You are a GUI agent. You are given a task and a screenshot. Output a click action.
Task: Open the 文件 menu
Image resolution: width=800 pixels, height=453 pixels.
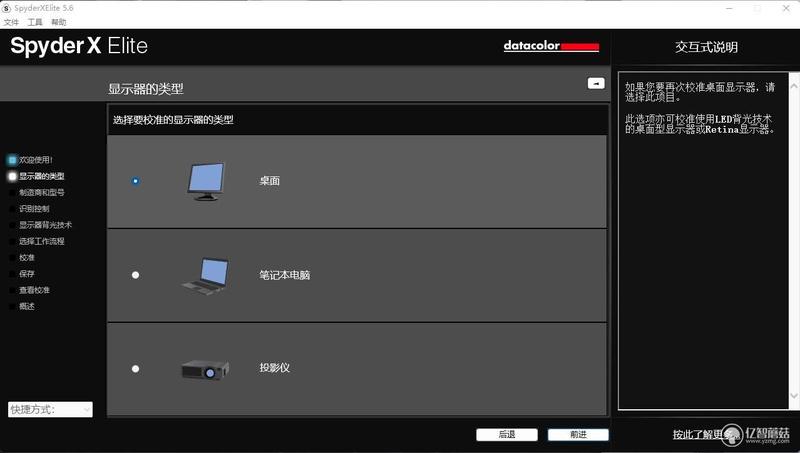point(11,22)
